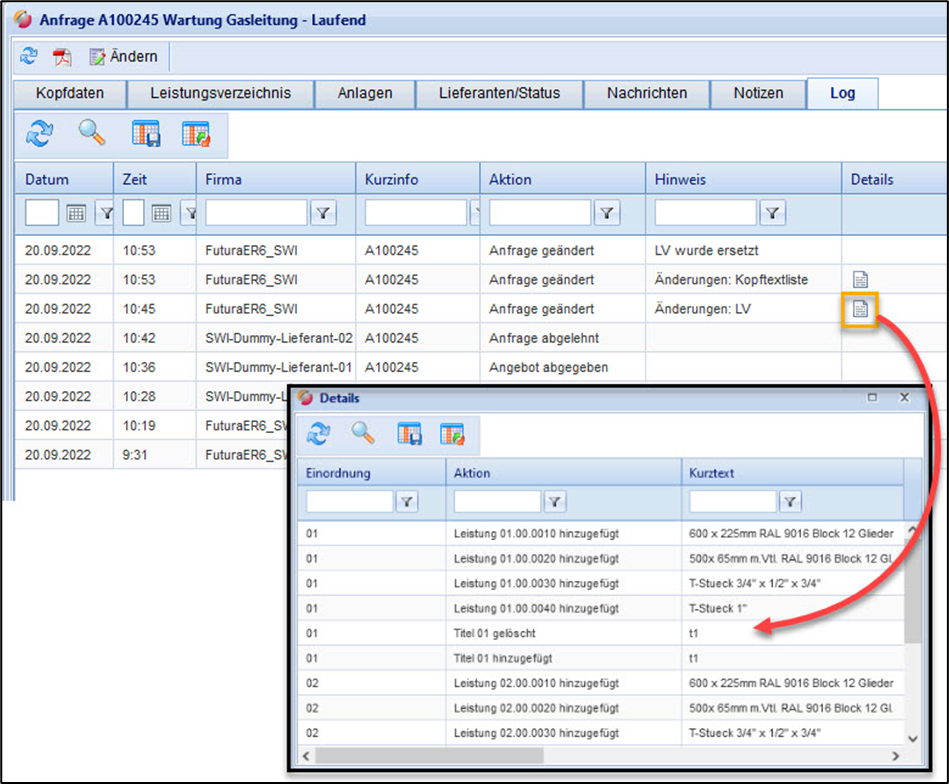This screenshot has height=784, width=949.
Task: Open the Lieferanten/Status tab
Action: [499, 93]
